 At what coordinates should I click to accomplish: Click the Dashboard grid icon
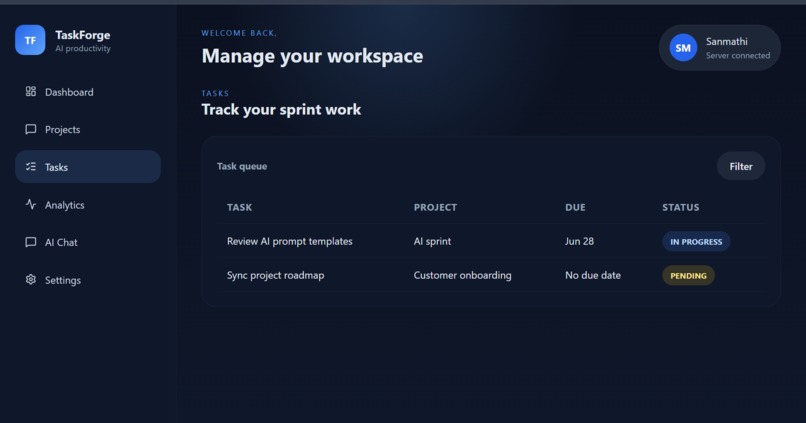point(31,91)
